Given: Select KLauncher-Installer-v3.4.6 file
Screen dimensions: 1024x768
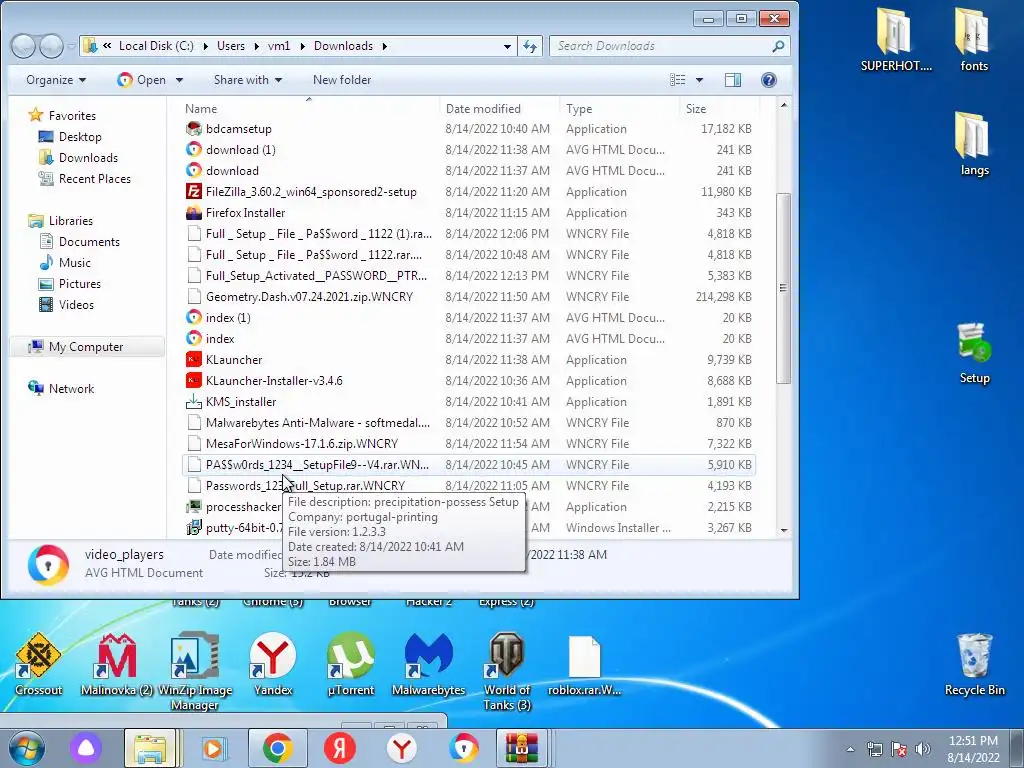Looking at the screenshot, I should point(274,381).
